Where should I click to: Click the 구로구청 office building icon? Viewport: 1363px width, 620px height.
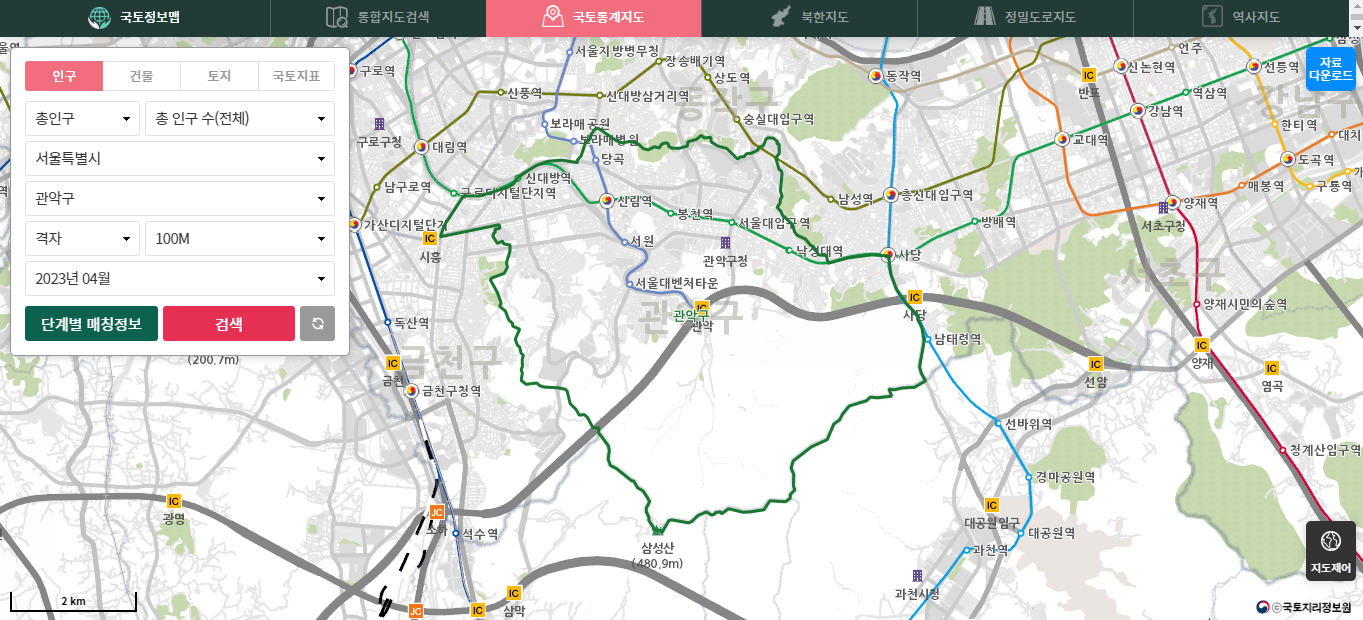point(379,124)
